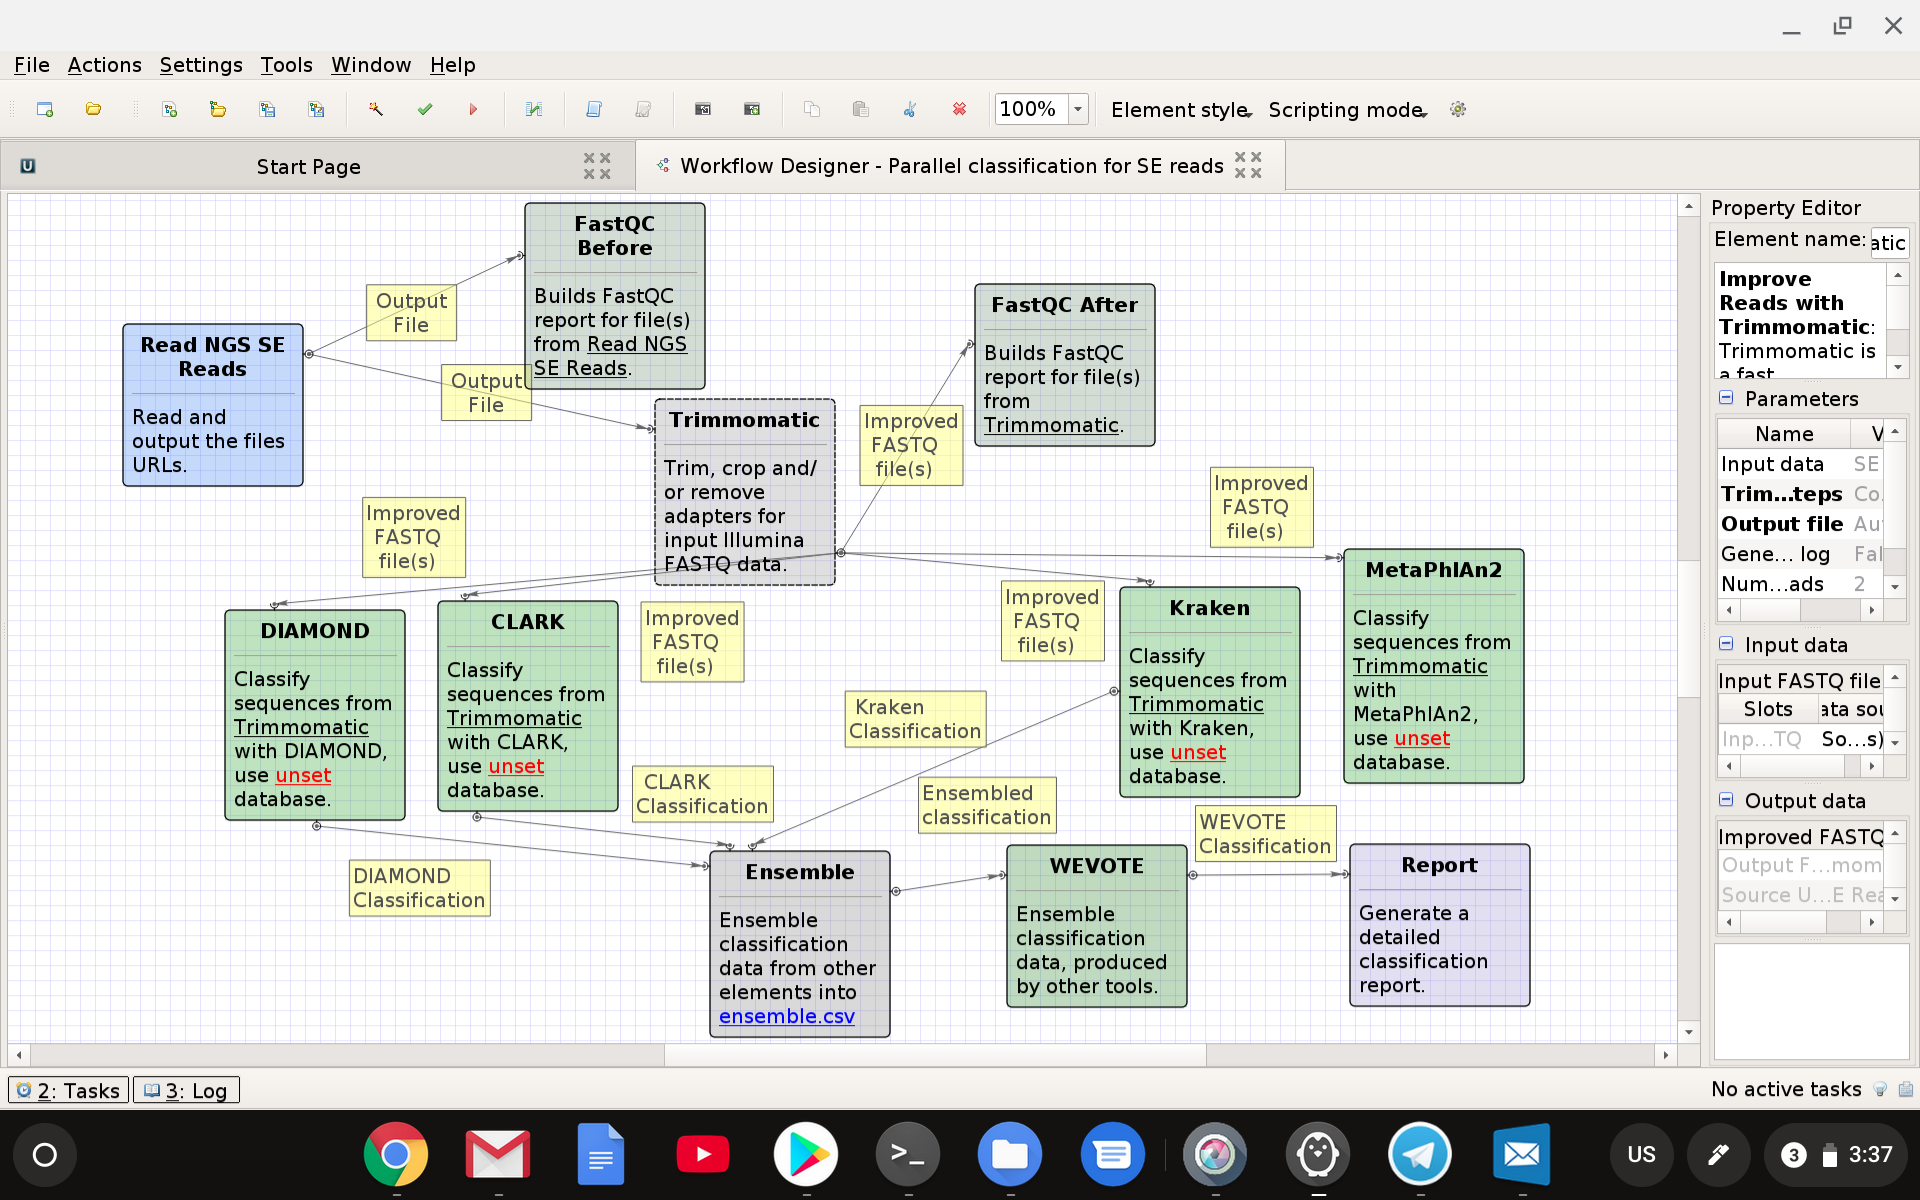Click the Parameters table scroll-right arrow
Viewport: 1920px width, 1200px height.
(1872, 610)
